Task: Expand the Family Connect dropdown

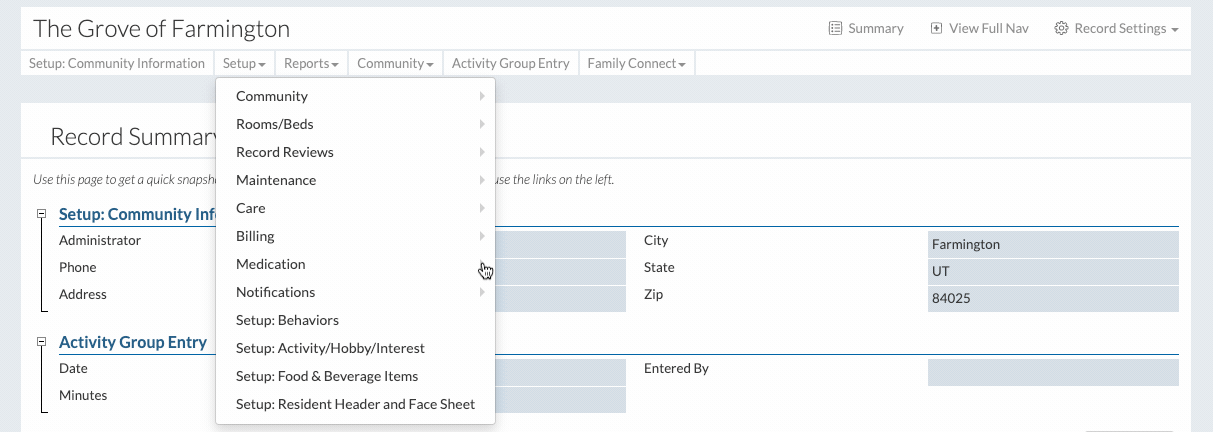Action: click(x=636, y=63)
